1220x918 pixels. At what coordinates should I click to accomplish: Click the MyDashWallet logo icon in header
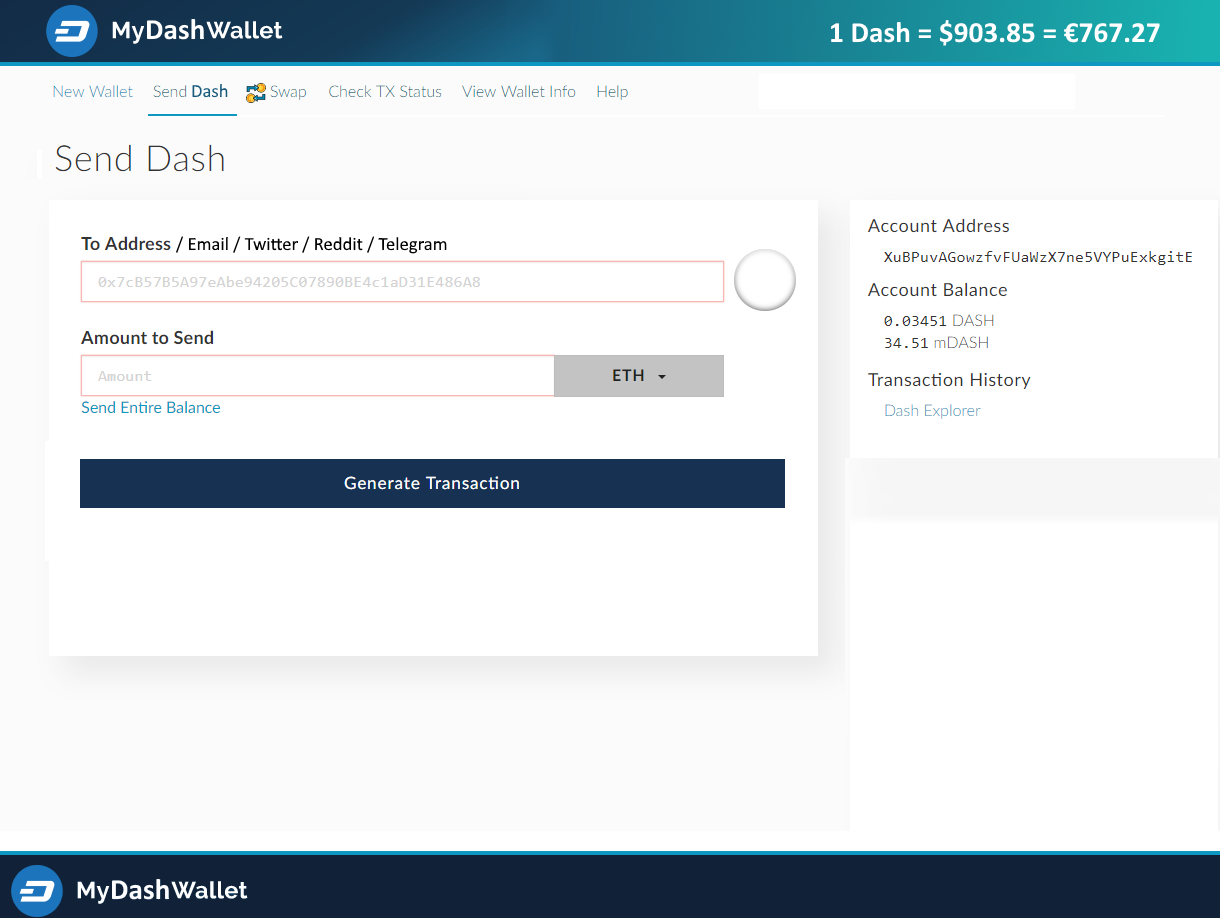pyautogui.click(x=71, y=31)
